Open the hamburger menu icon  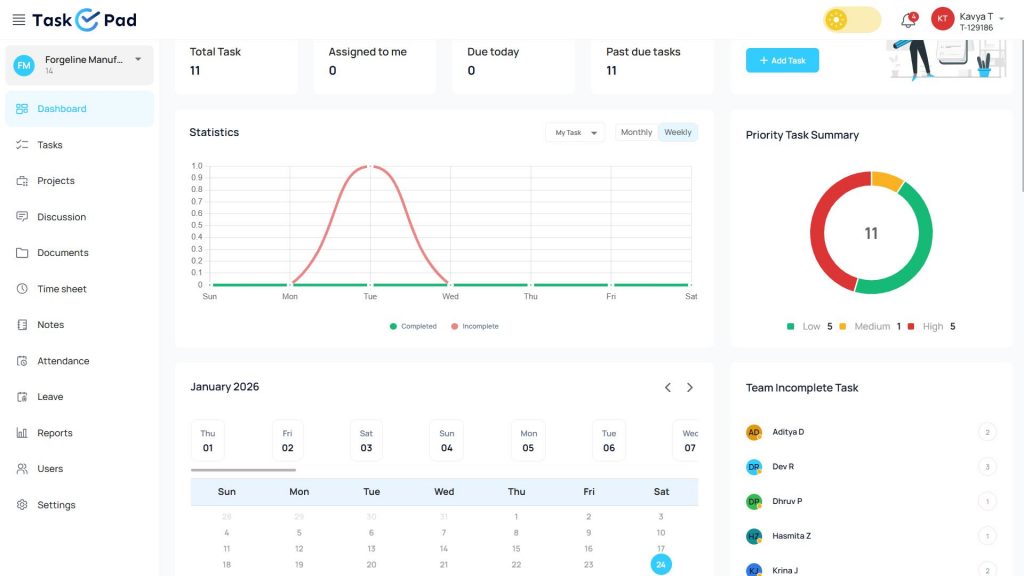click(19, 20)
